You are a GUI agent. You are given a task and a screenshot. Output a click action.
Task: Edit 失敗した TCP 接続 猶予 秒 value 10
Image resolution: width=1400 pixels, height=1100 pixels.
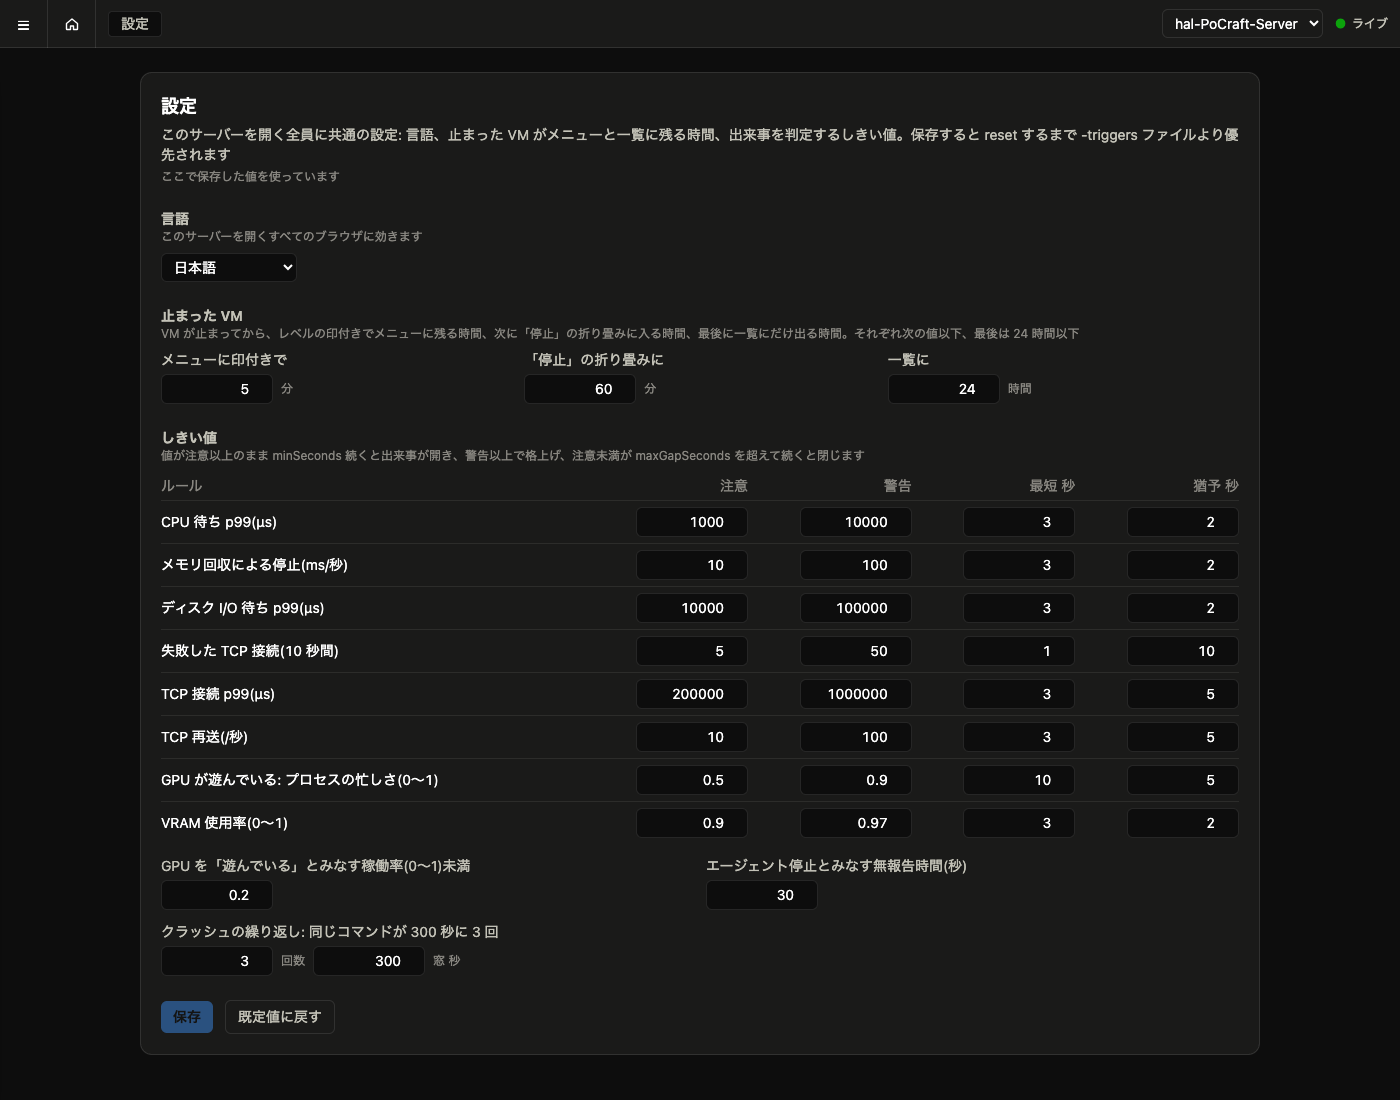[x=1183, y=651]
